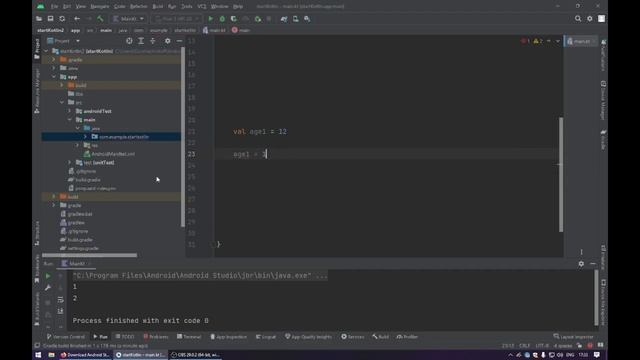Collapse the app folder in tree
Viewport: 640px width, 360px height.
(x=54, y=77)
